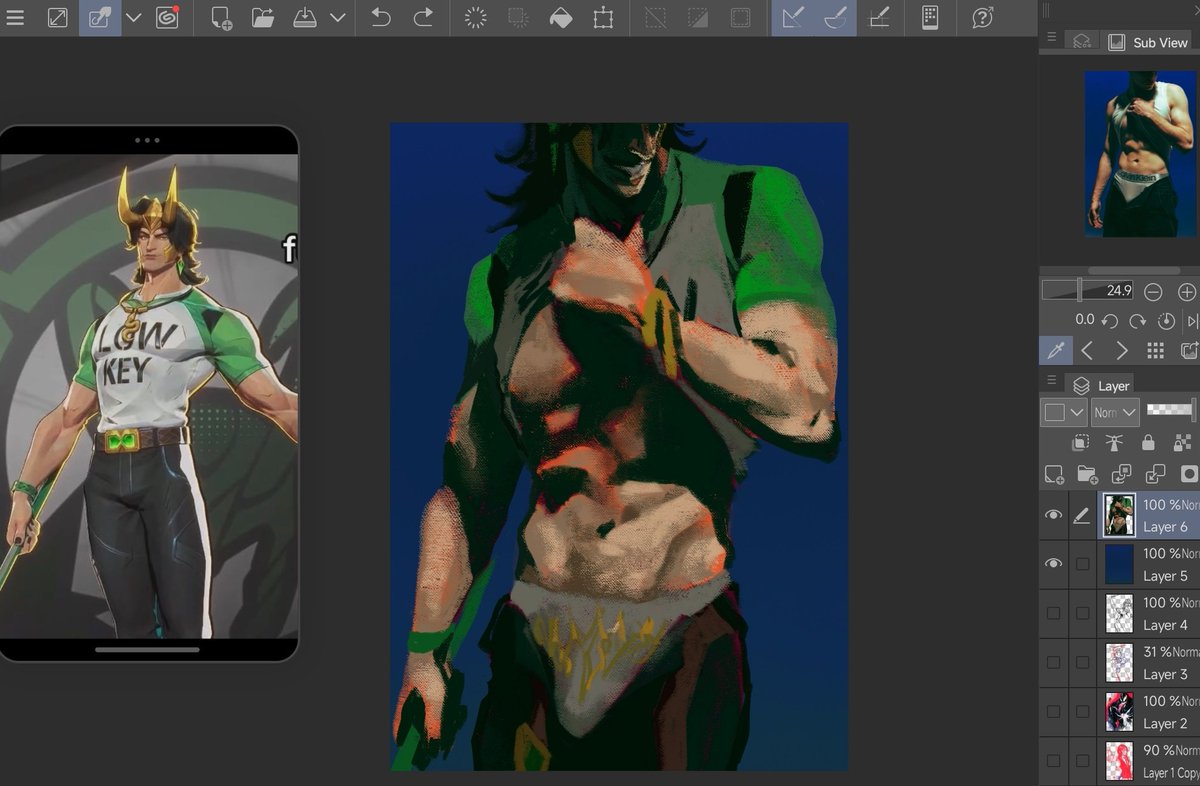1200x786 pixels.
Task: Hide Layer 6 with eye icon
Action: (1053, 515)
